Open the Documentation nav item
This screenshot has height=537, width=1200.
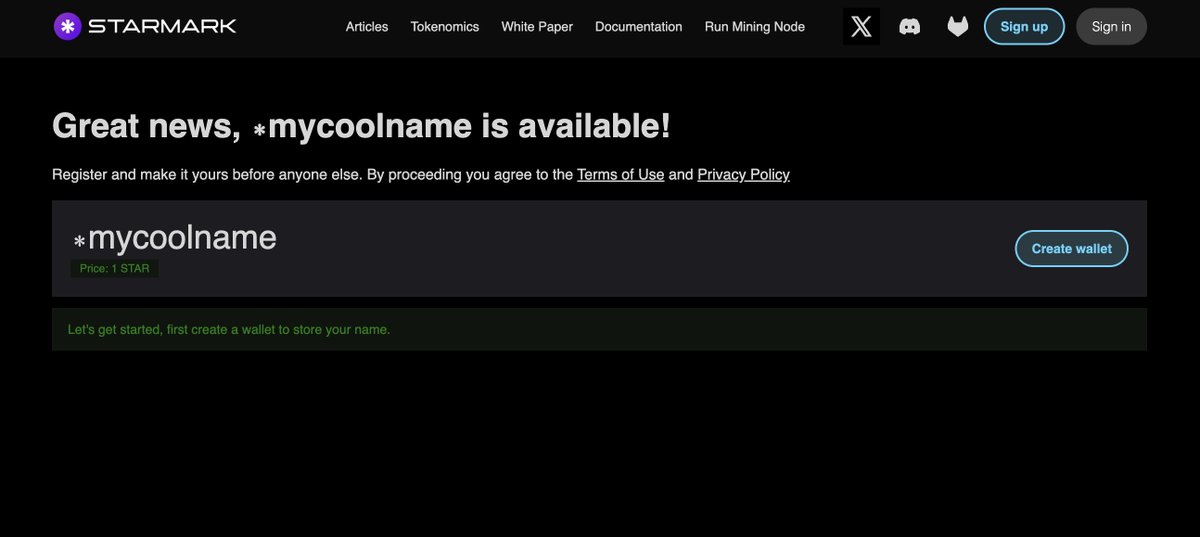coord(639,27)
